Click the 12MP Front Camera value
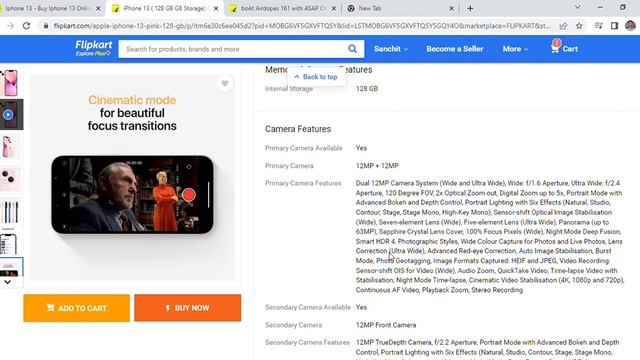Viewport: 640px width, 360px height. click(x=386, y=325)
